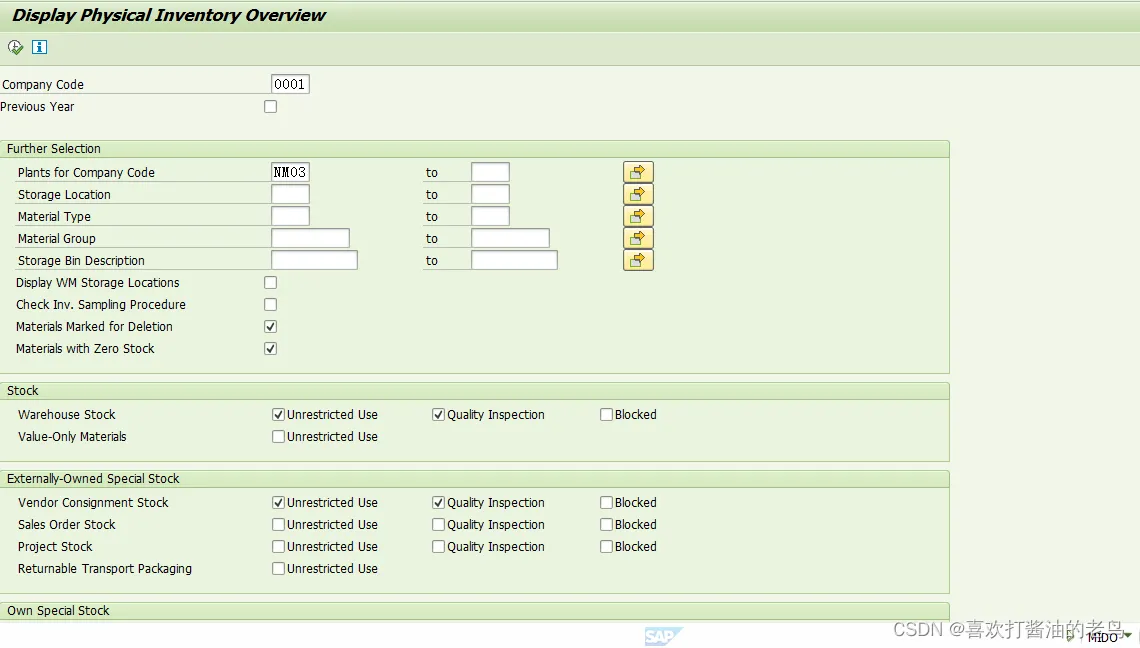Screen dimensions: 1140x648
Task: Check Warehouse Stock Blocked checkbox
Action: [606, 415]
